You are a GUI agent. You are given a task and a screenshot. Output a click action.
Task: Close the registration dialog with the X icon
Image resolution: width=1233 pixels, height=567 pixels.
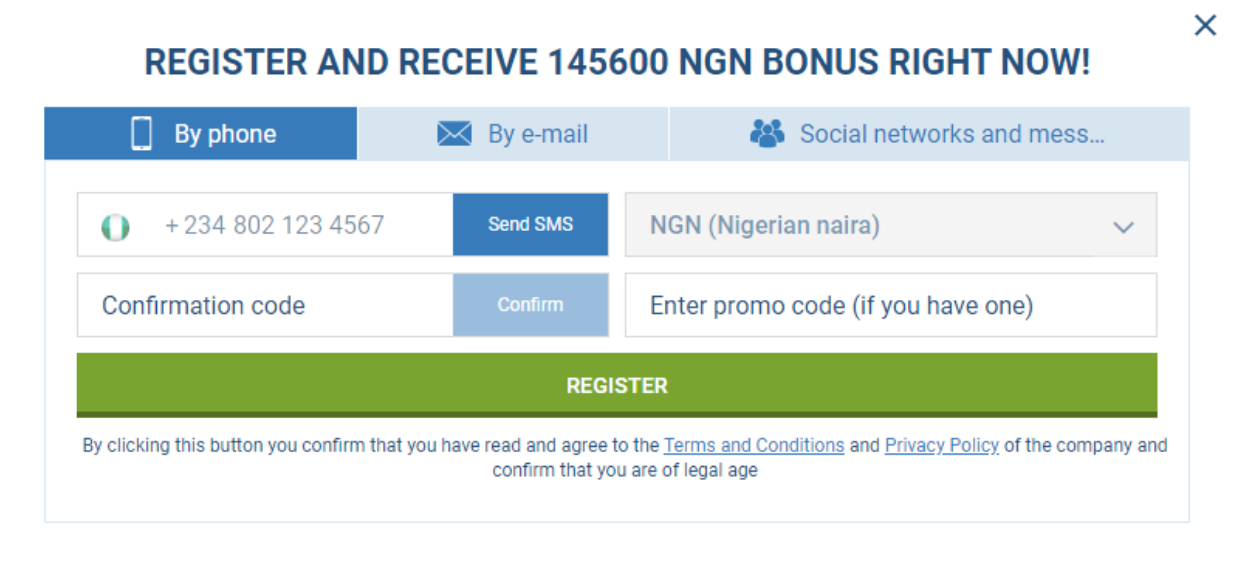point(1205,25)
